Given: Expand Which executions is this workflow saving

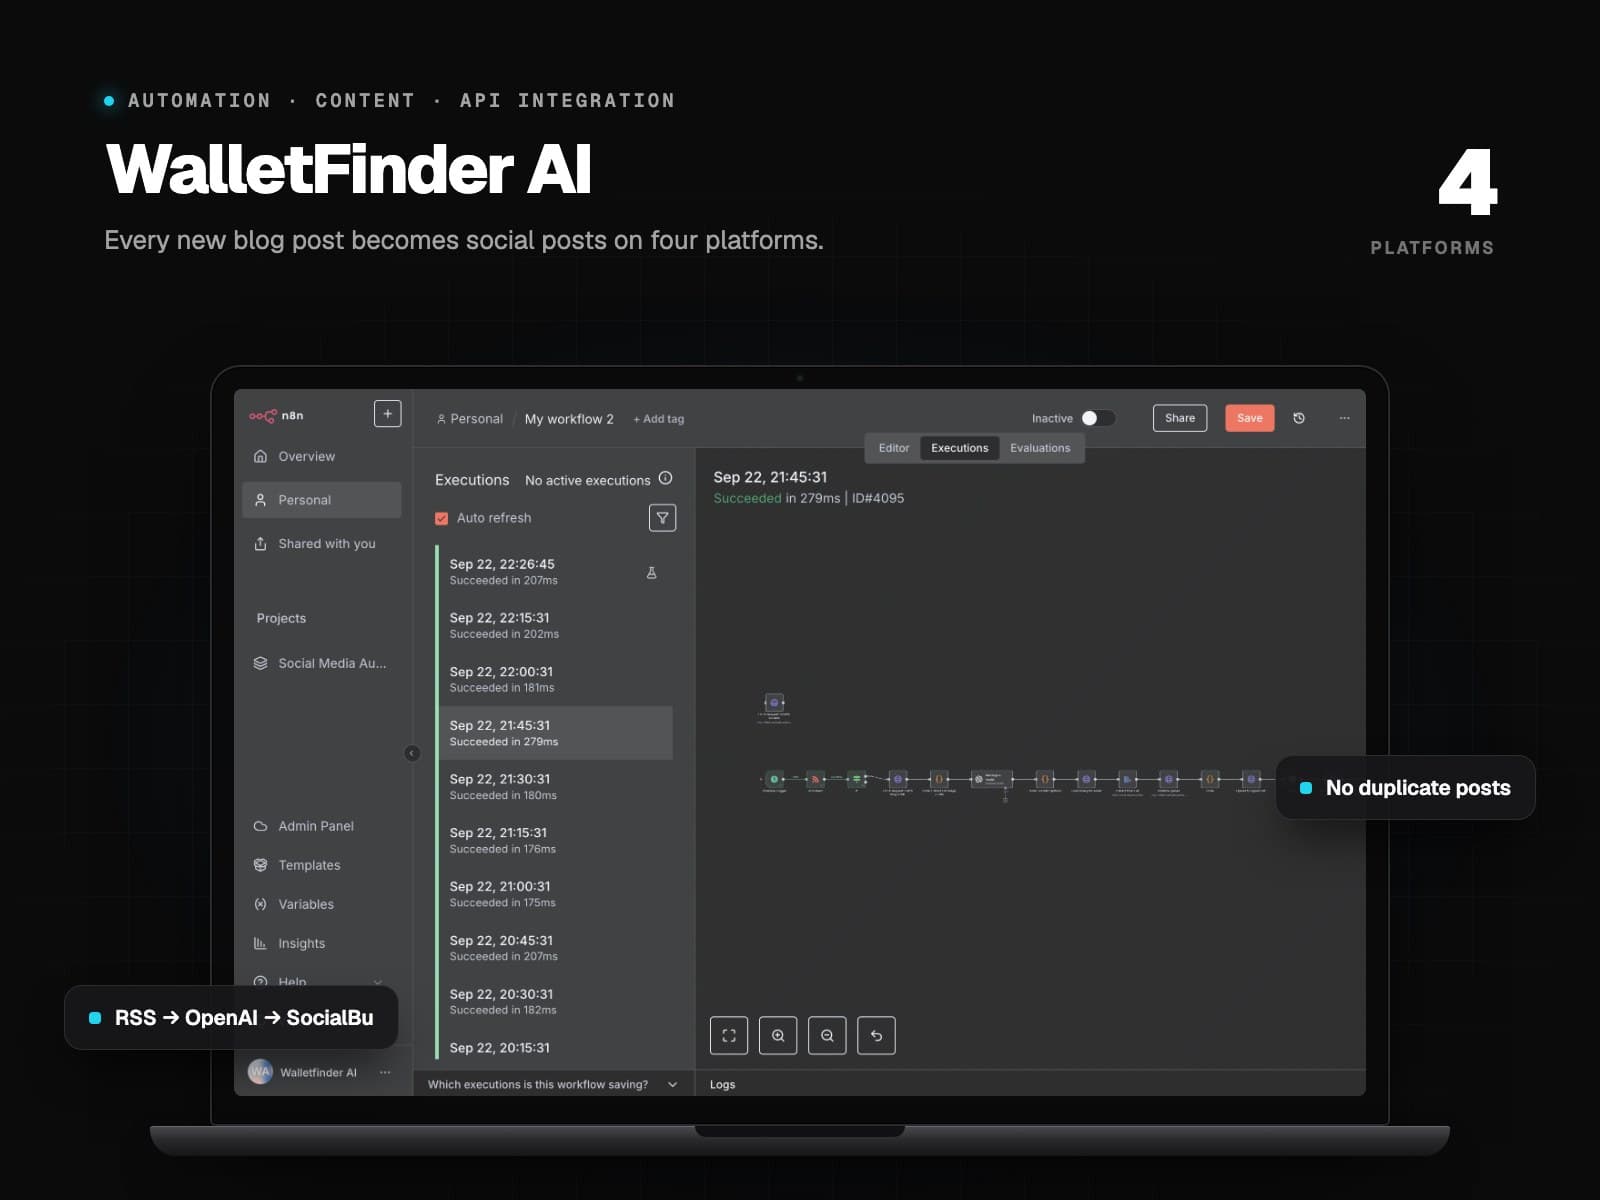Looking at the screenshot, I should (553, 1084).
